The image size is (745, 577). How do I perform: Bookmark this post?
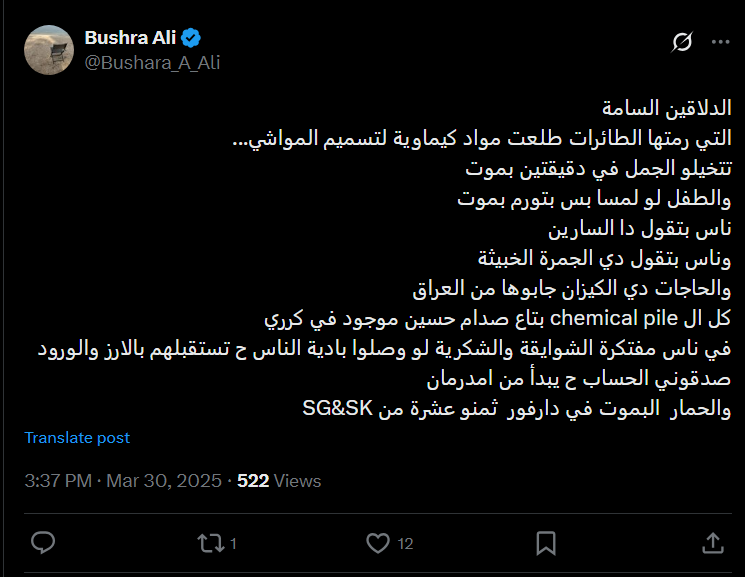pyautogui.click(x=545, y=543)
